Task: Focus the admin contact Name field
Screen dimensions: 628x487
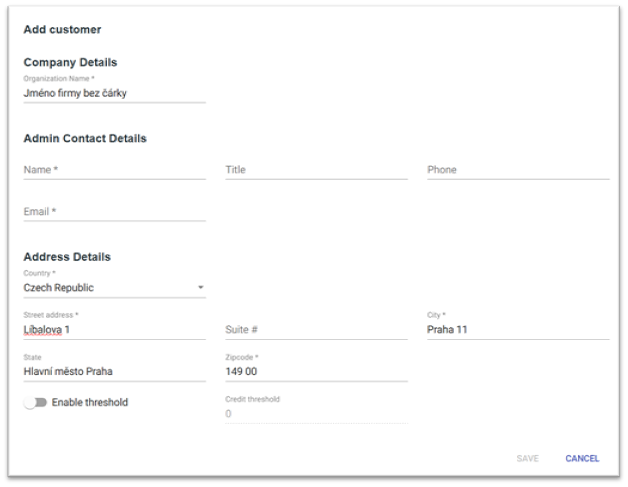Action: click(114, 170)
